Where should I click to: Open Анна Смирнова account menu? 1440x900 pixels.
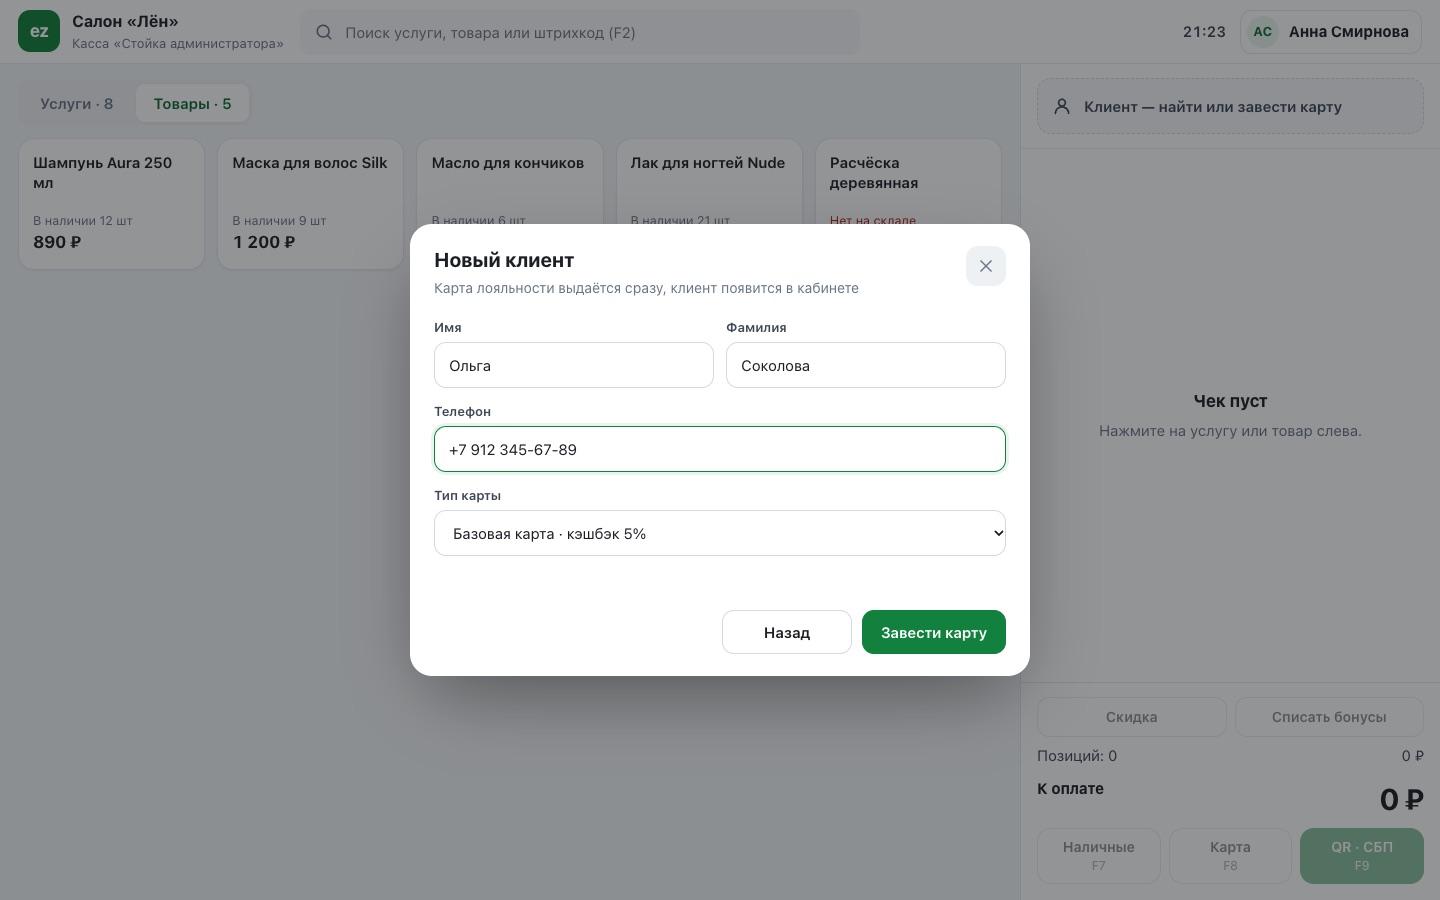(x=1330, y=32)
